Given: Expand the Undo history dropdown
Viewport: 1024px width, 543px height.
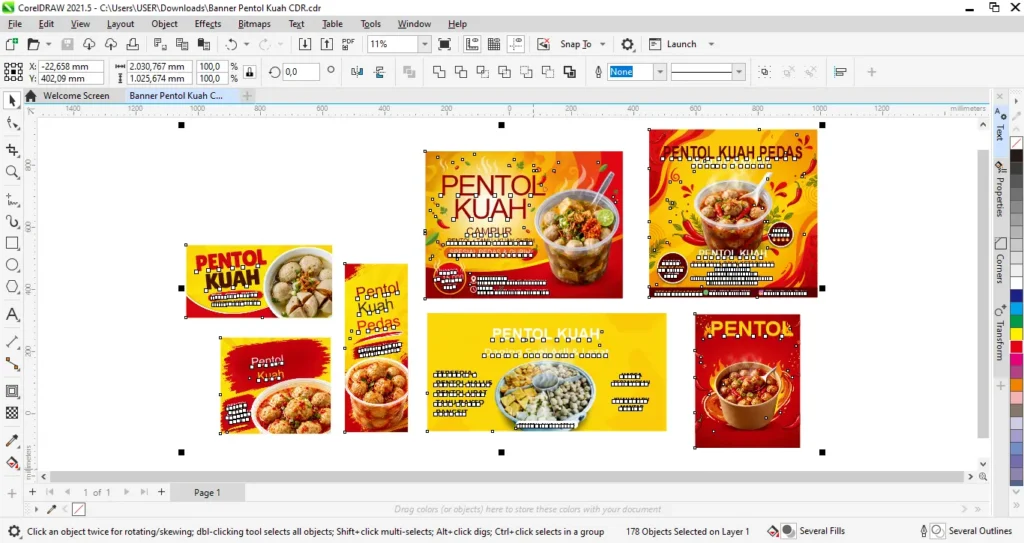Looking at the screenshot, I should [246, 44].
